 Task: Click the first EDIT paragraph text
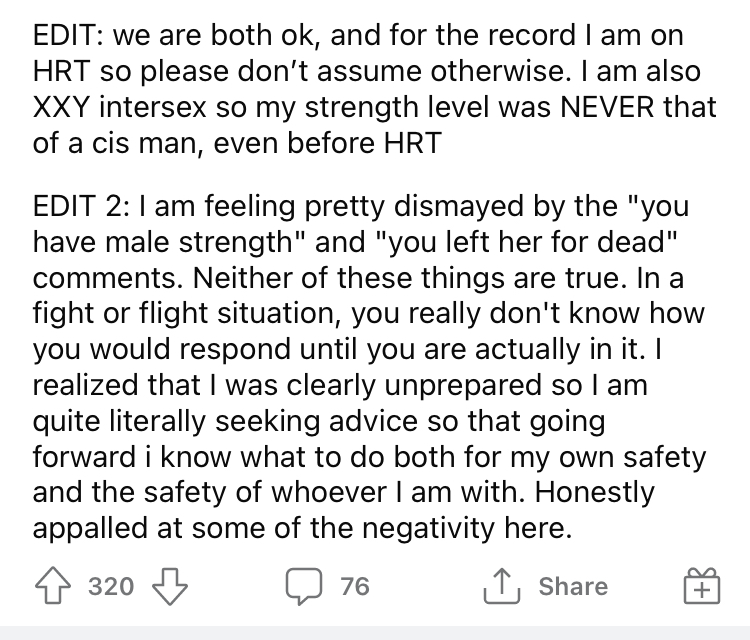click(375, 89)
